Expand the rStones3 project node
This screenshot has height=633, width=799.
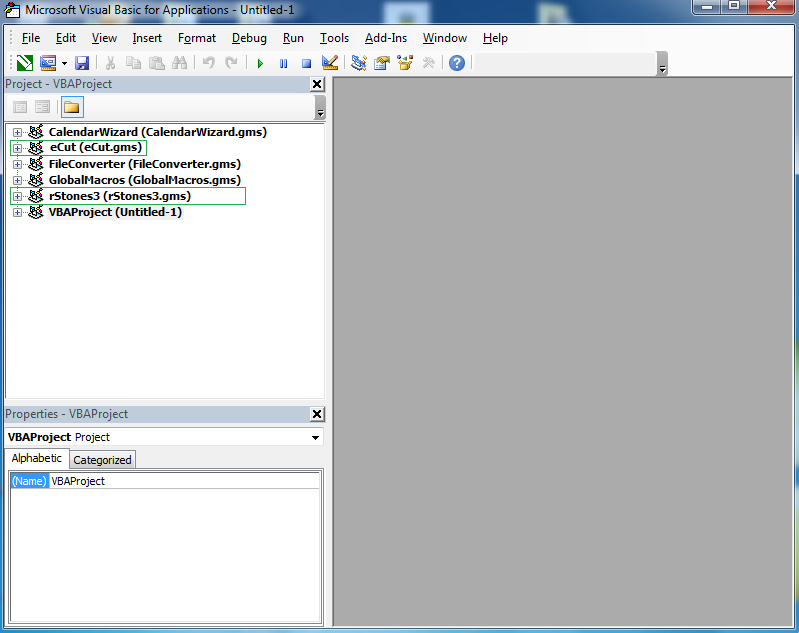click(17, 197)
